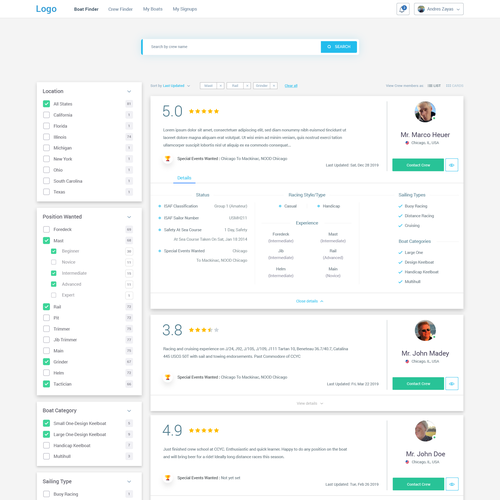Click the Logo in the header

point(46,9)
